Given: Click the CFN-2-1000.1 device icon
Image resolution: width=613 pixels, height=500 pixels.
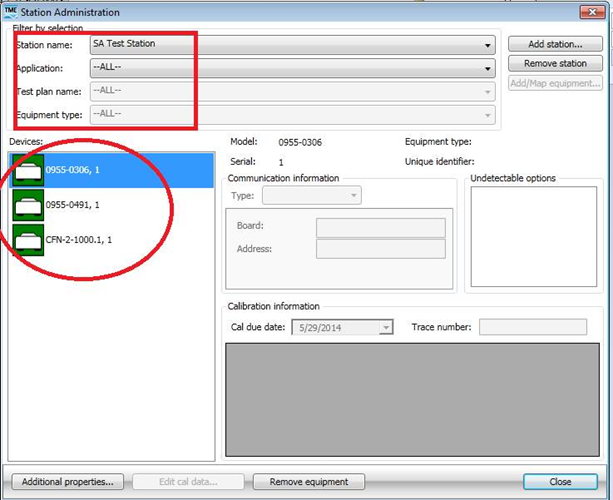Looking at the screenshot, I should tap(27, 240).
